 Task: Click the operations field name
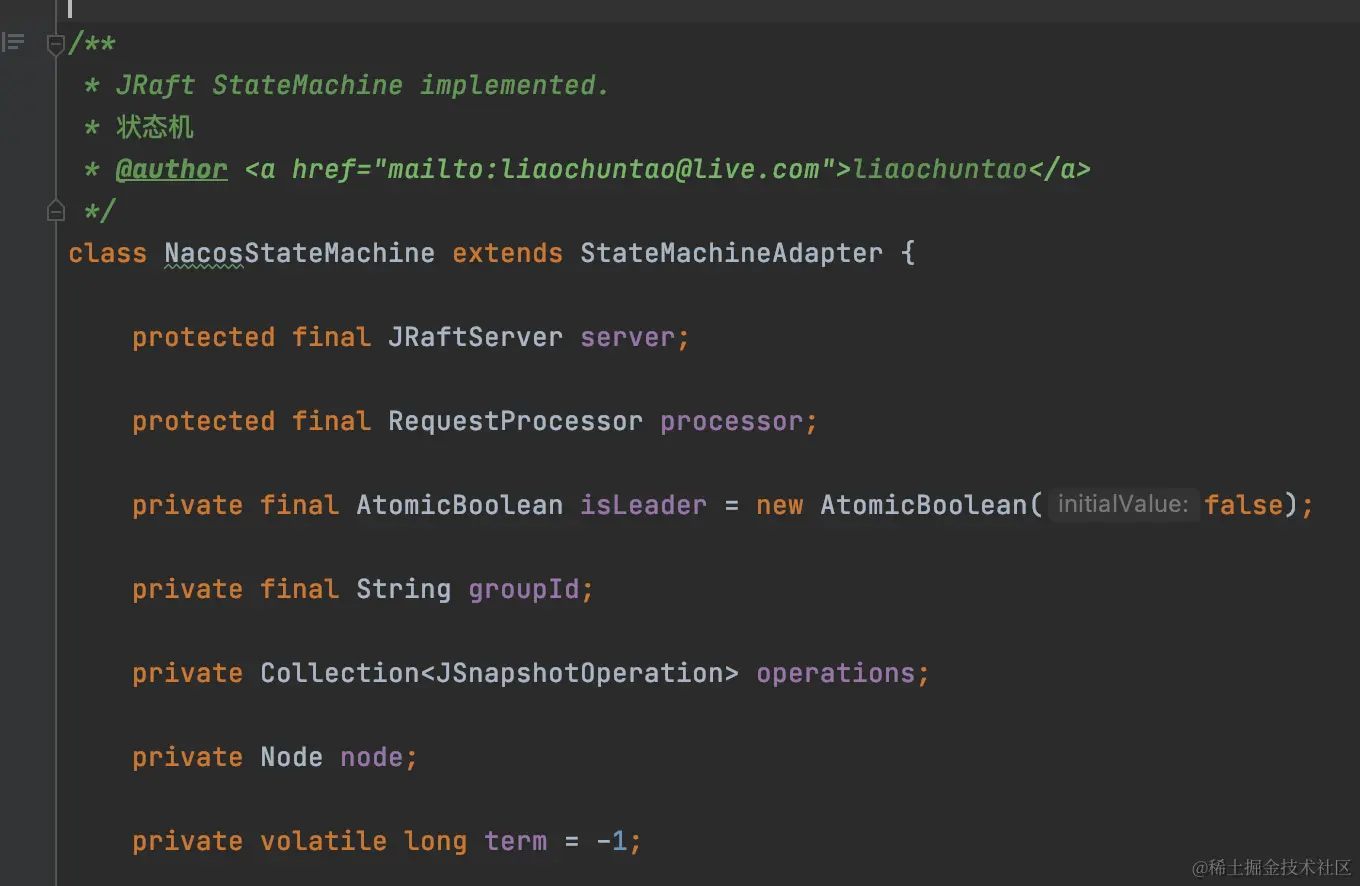[x=835, y=673]
